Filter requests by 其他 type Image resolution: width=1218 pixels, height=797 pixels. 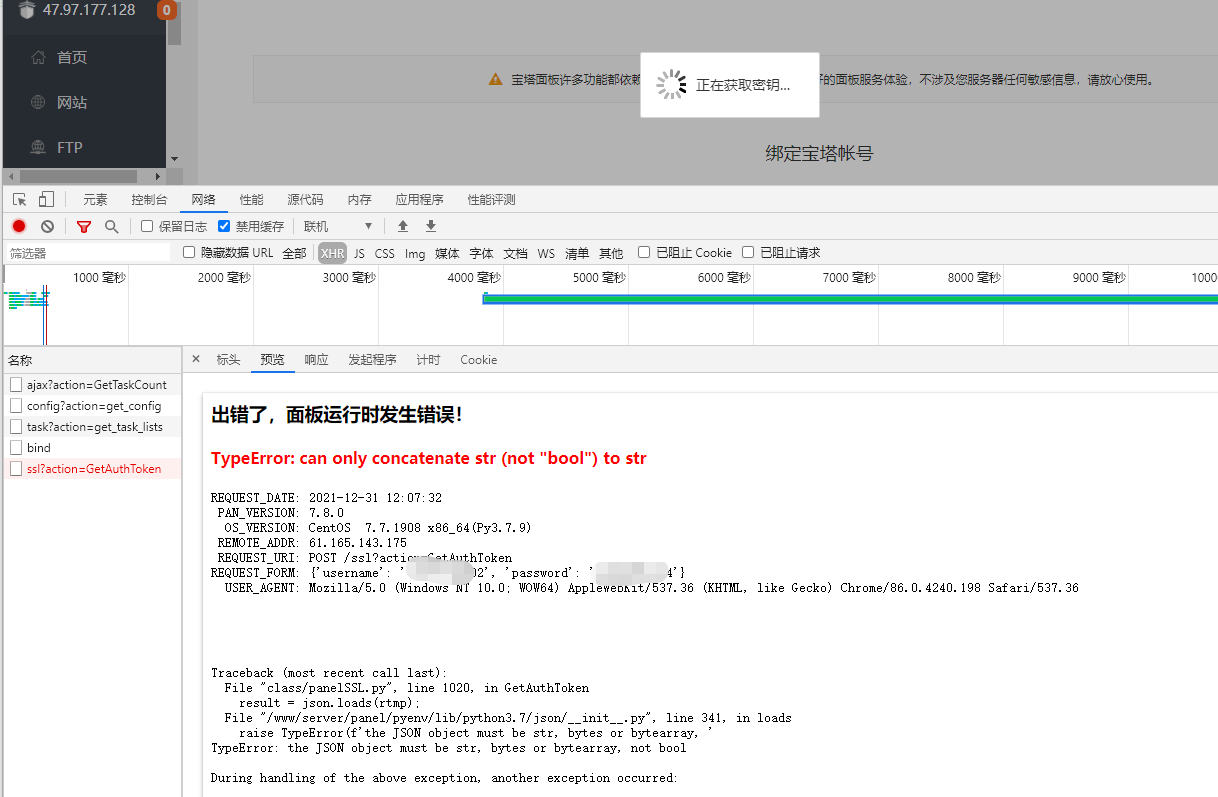coord(611,253)
